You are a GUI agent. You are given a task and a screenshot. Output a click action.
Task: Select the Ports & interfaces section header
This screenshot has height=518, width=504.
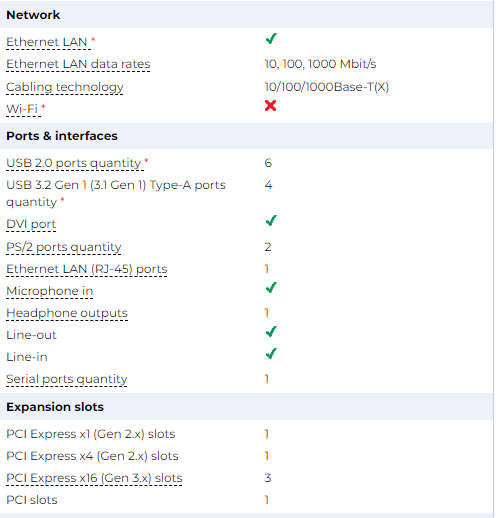pyautogui.click(x=62, y=136)
